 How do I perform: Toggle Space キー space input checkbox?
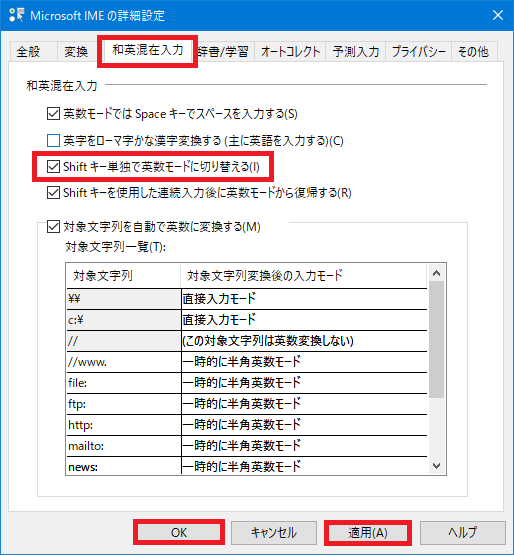click(x=53, y=114)
